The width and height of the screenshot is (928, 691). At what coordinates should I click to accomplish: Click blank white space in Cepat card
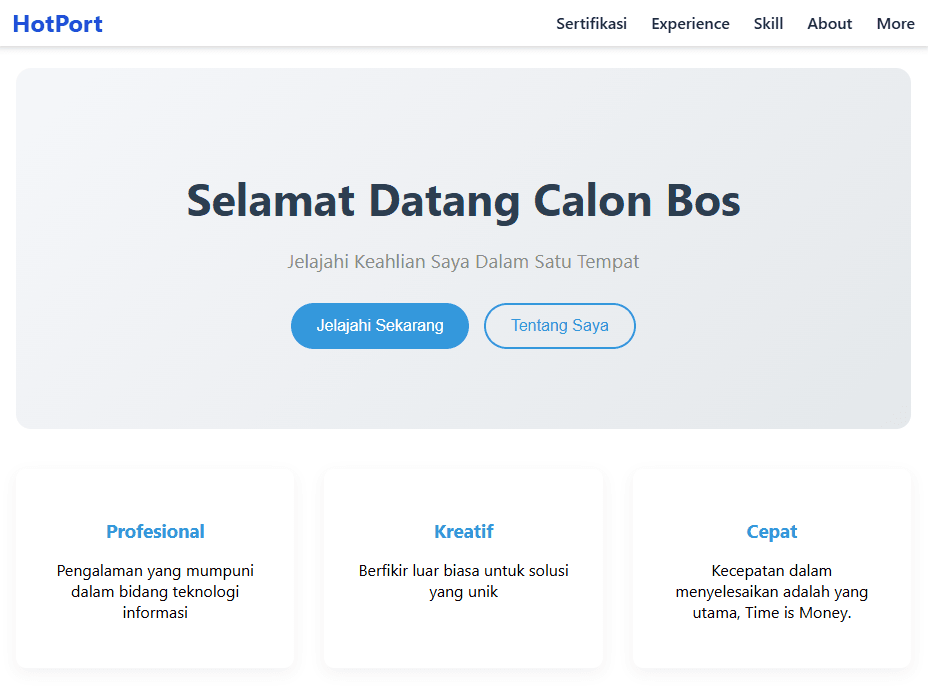click(x=771, y=647)
